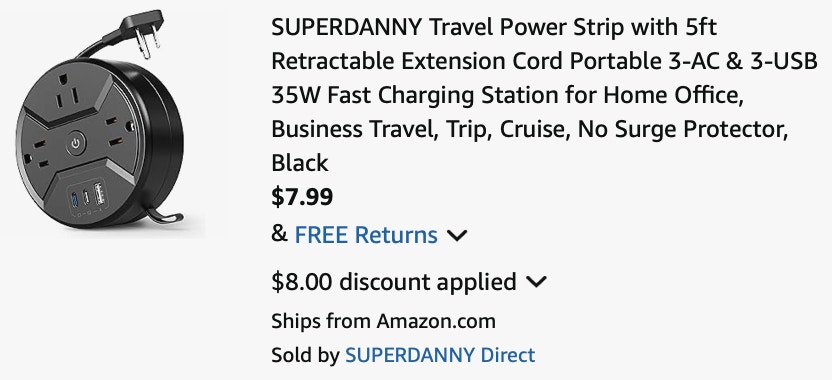Click the Ships from Amazon.com text
Viewport: 832px width, 380px height.
tap(383, 321)
